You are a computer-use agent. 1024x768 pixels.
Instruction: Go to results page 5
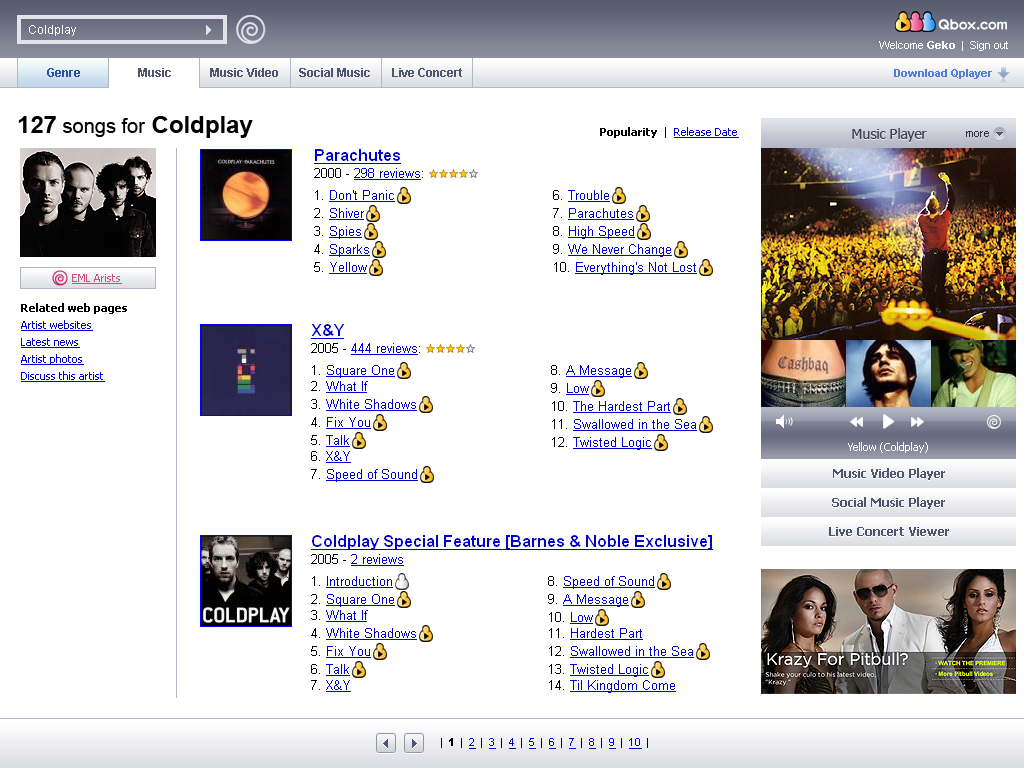(532, 743)
